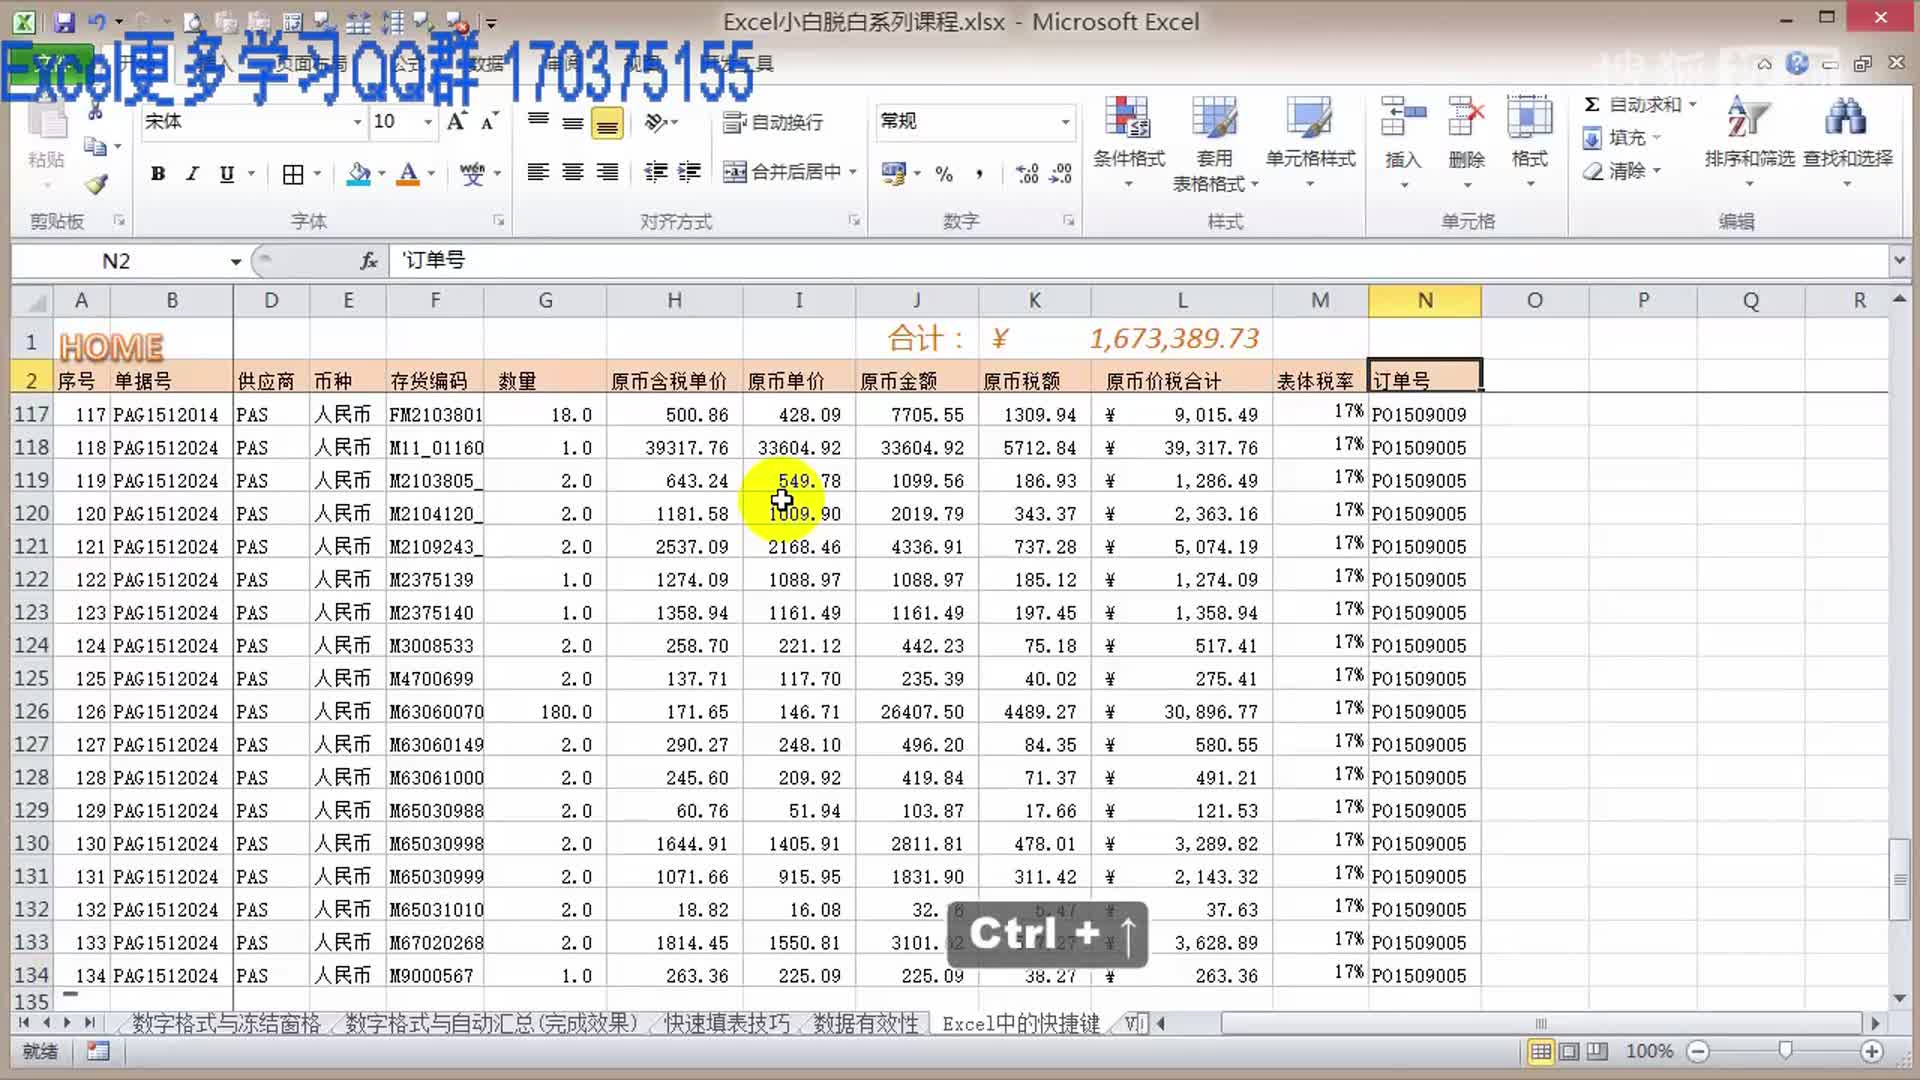Zoom in with plus button
This screenshot has width=1920, height=1080.
[1872, 1051]
